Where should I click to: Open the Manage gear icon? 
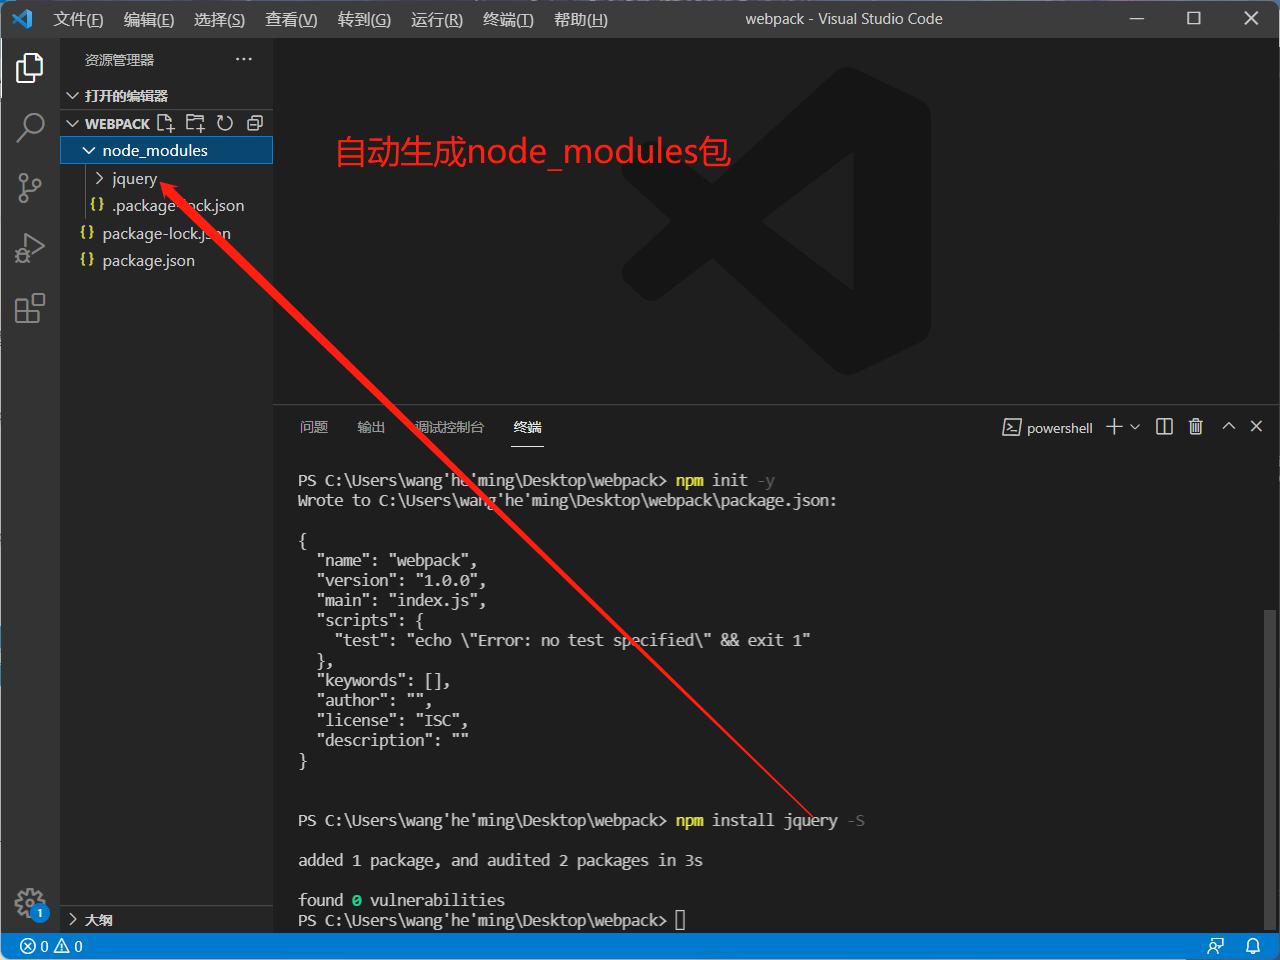pos(30,904)
